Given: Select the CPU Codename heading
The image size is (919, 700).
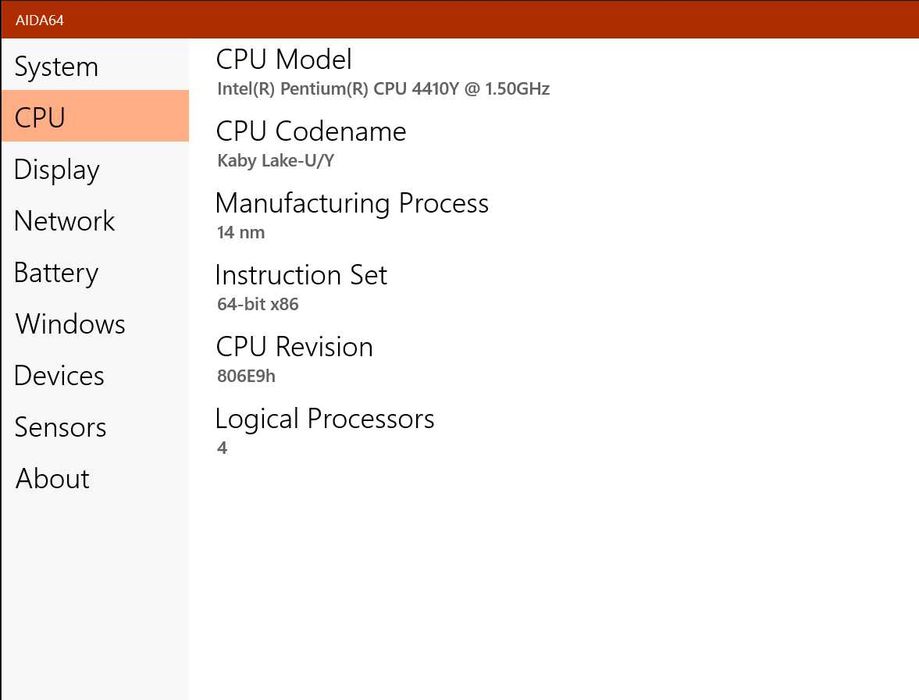Looking at the screenshot, I should click(311, 131).
